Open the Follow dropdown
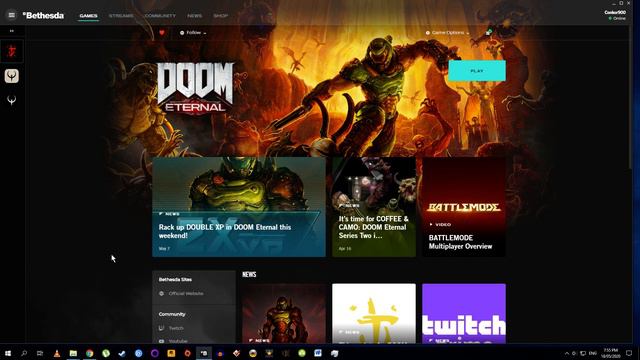The height and width of the screenshot is (360, 640). (193, 33)
